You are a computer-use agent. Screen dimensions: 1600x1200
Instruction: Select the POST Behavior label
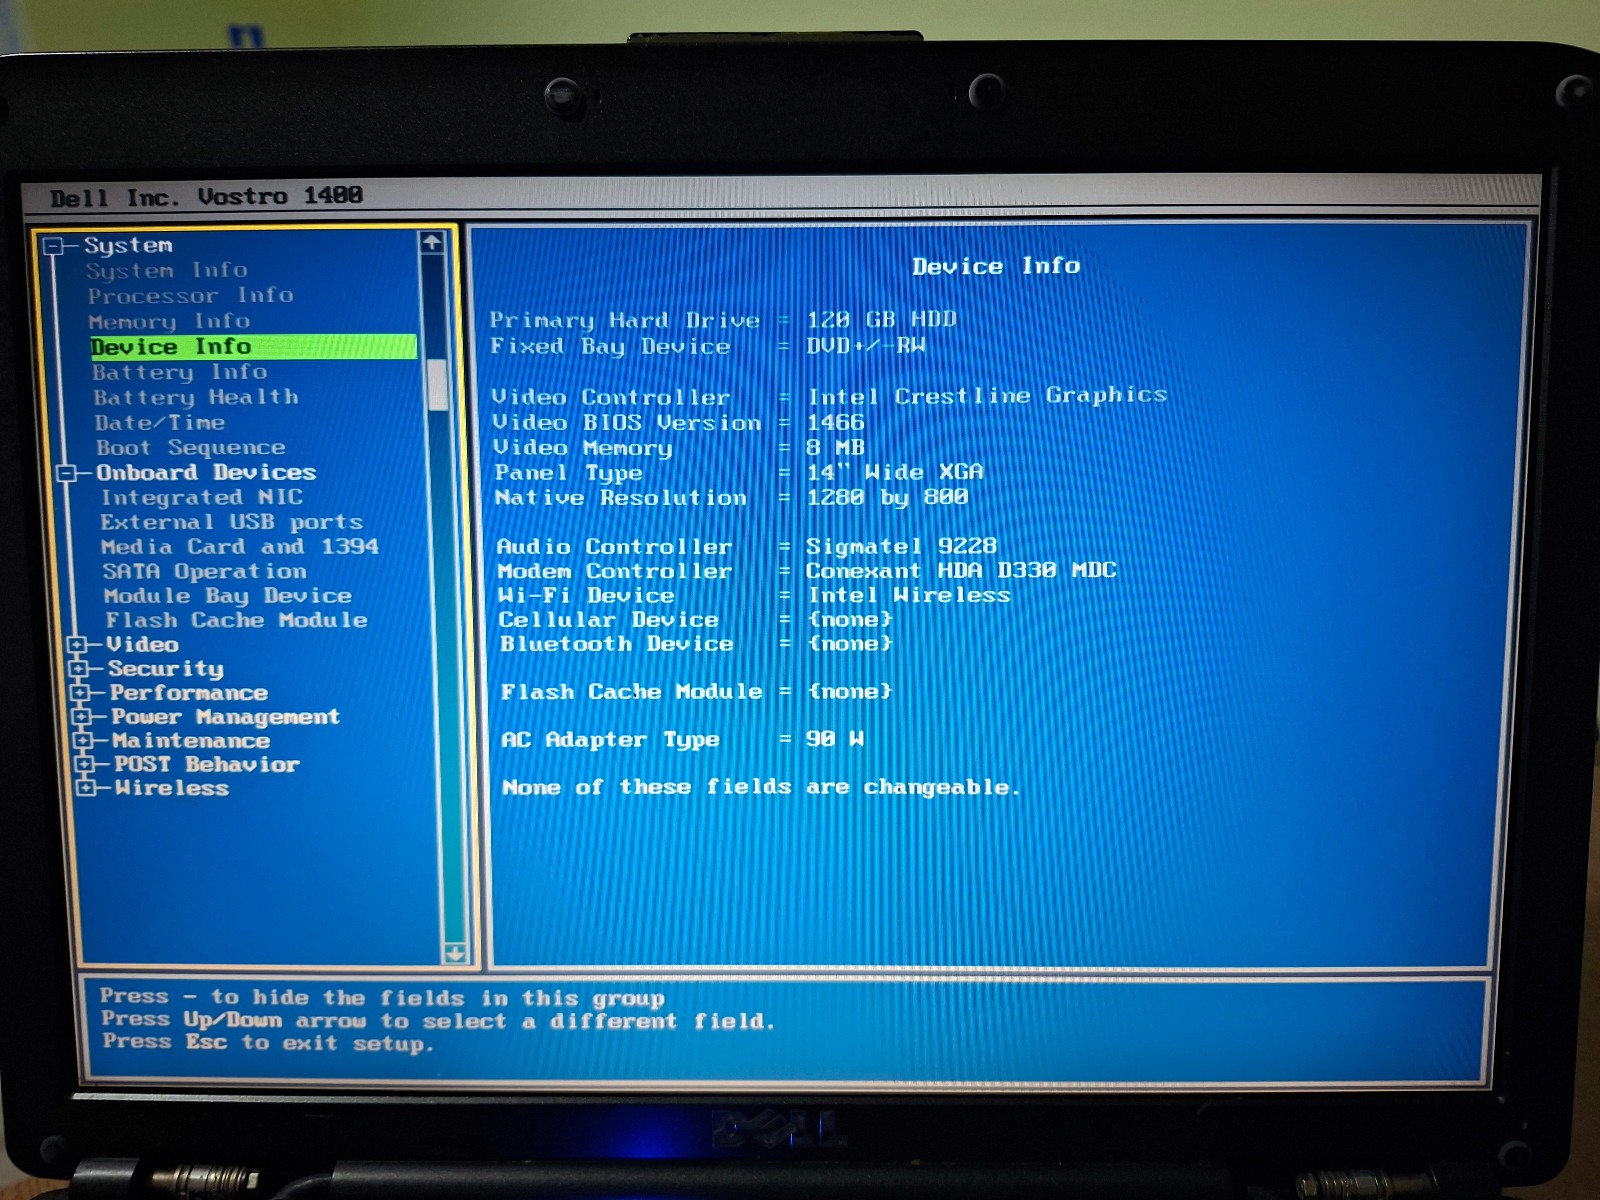click(x=207, y=765)
